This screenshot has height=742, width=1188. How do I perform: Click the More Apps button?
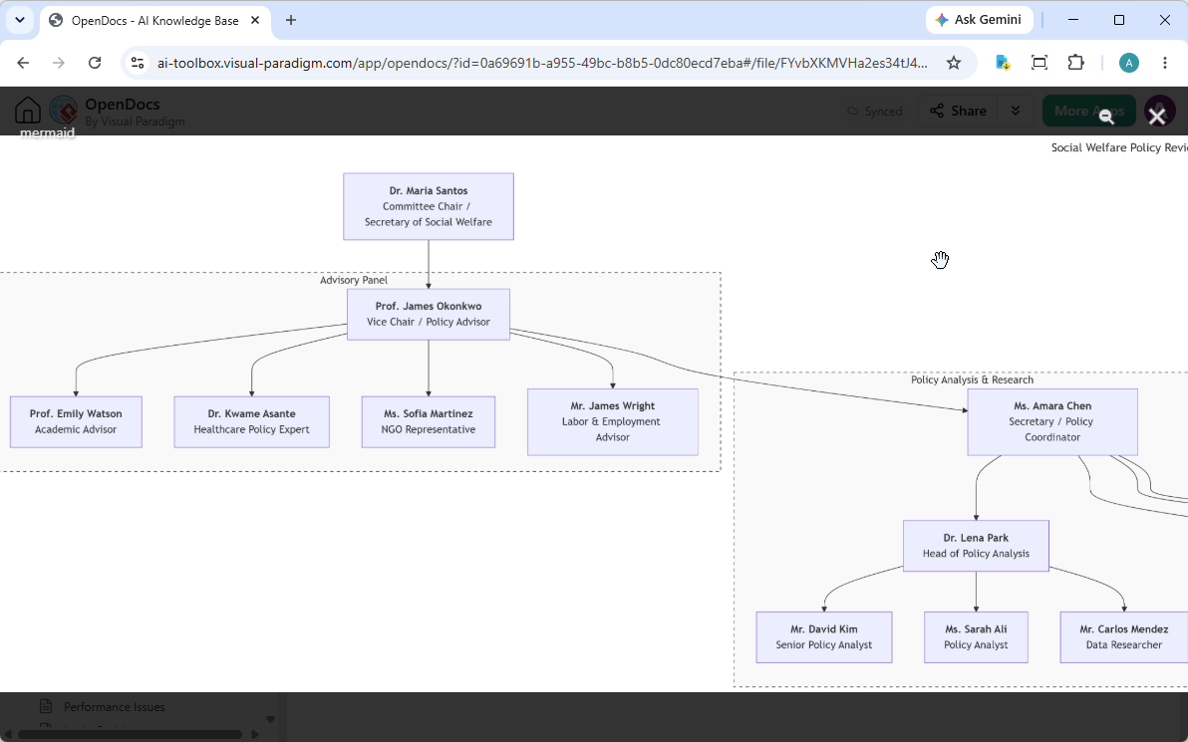pos(1089,111)
